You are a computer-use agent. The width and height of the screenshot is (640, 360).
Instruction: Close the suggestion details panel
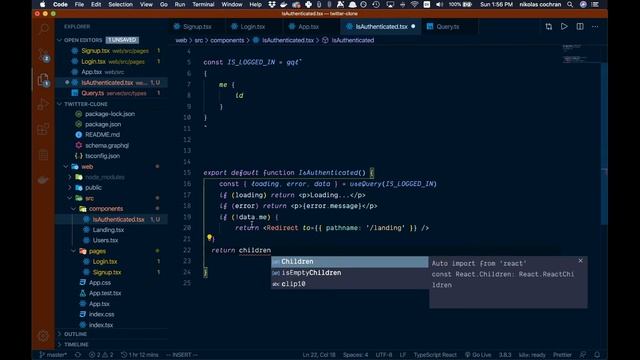580,261
